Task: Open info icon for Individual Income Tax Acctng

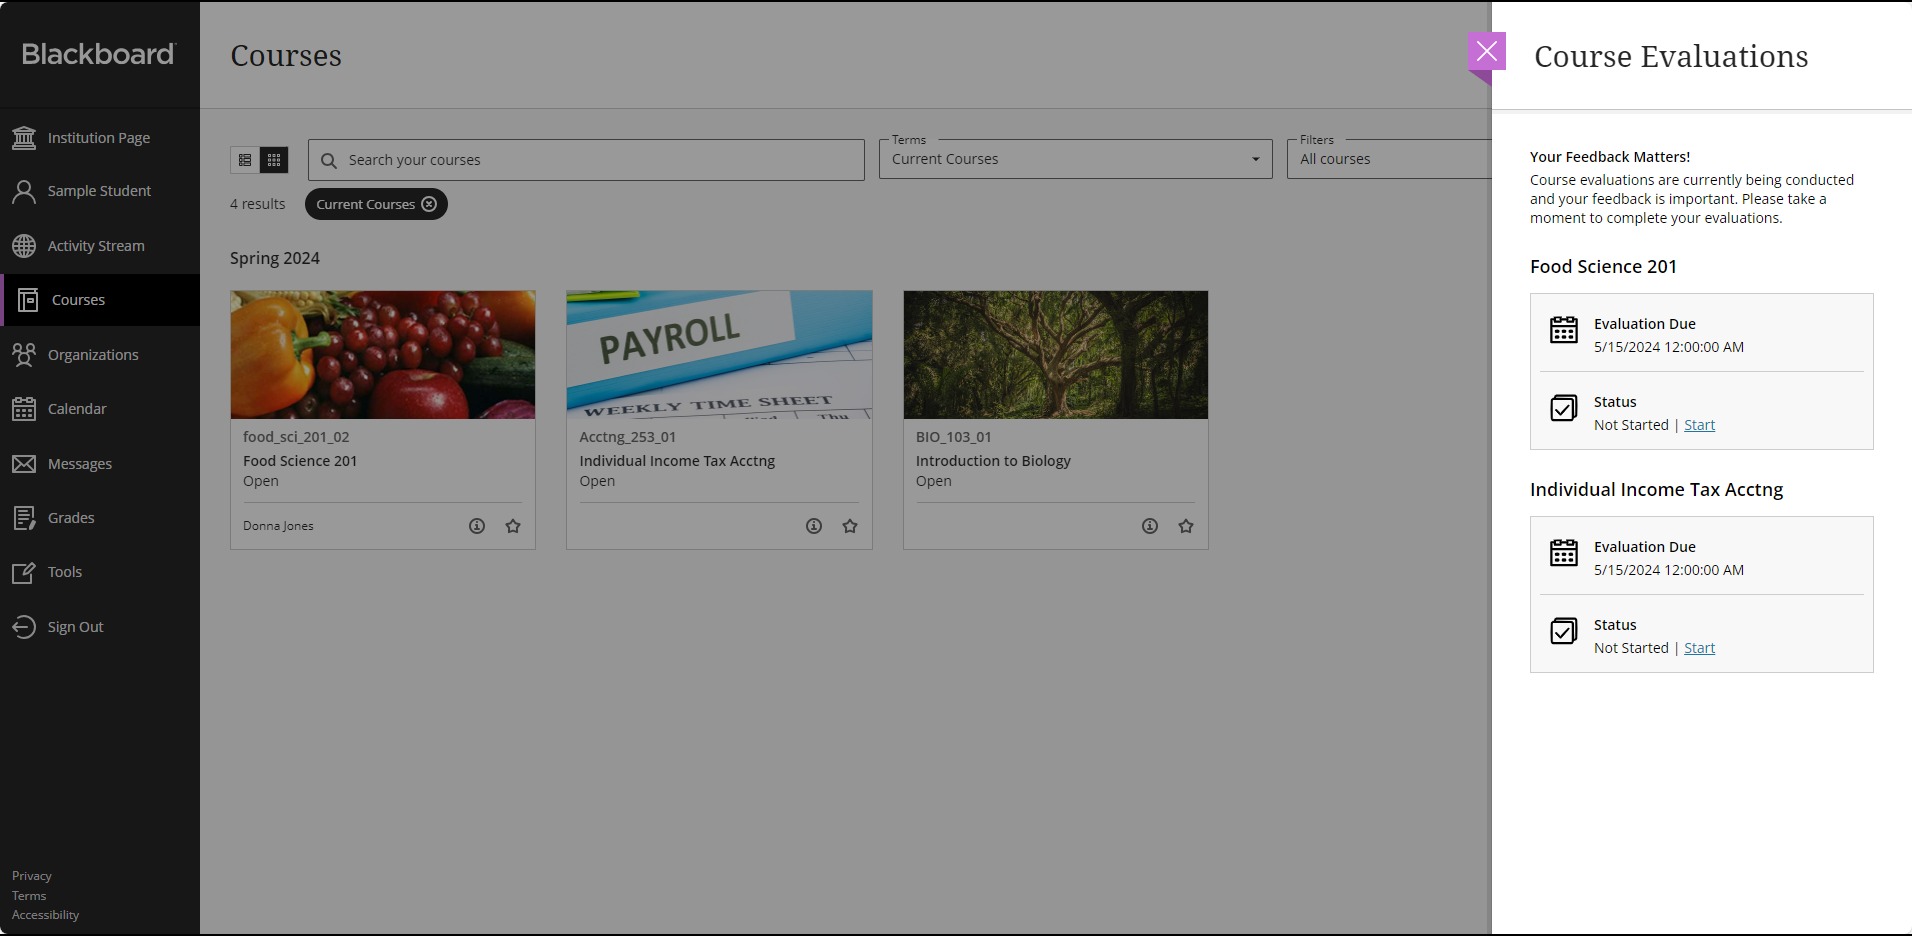Action: pyautogui.click(x=814, y=526)
